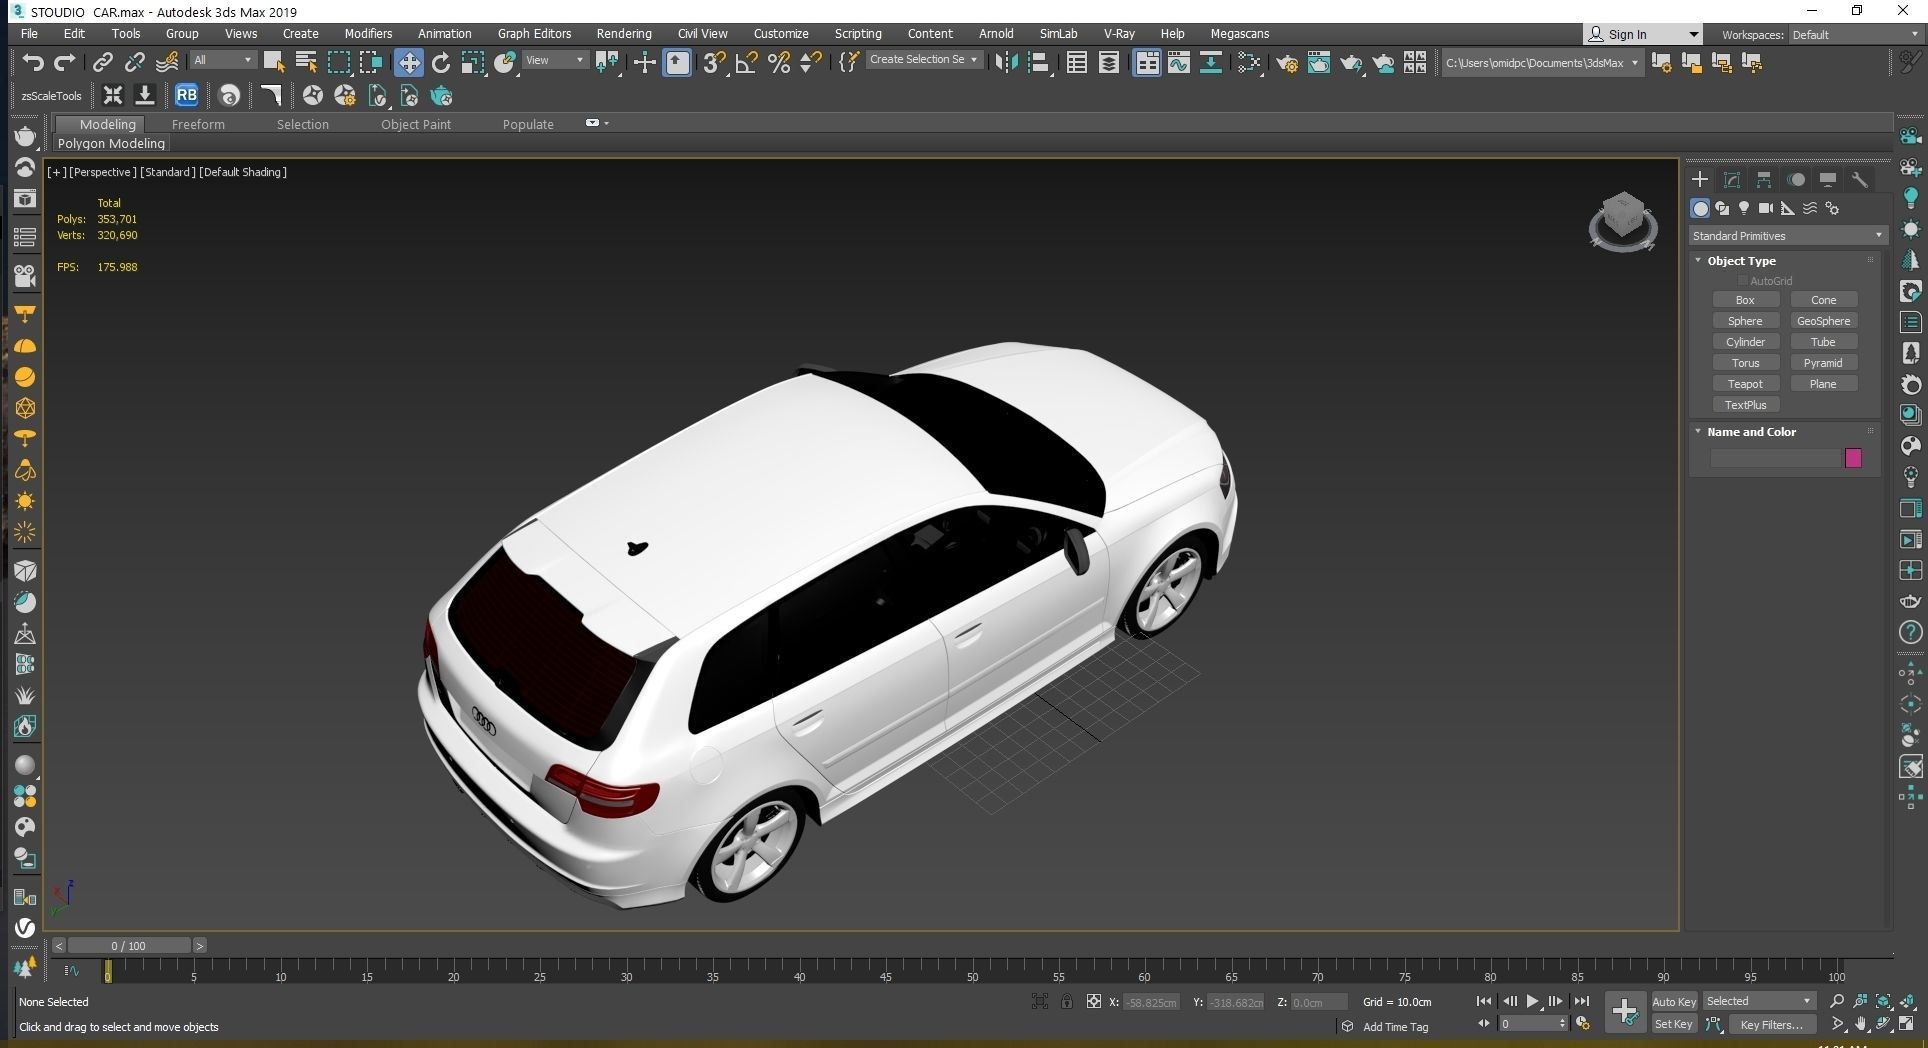Toggle Absolute/Offset transform type-in mode
The height and width of the screenshot is (1048, 1928).
(x=1094, y=1002)
